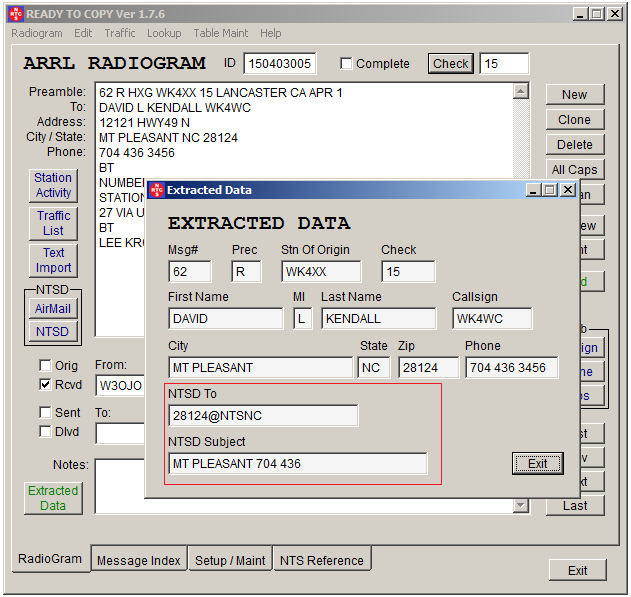Open the Lookup menu

(x=164, y=33)
